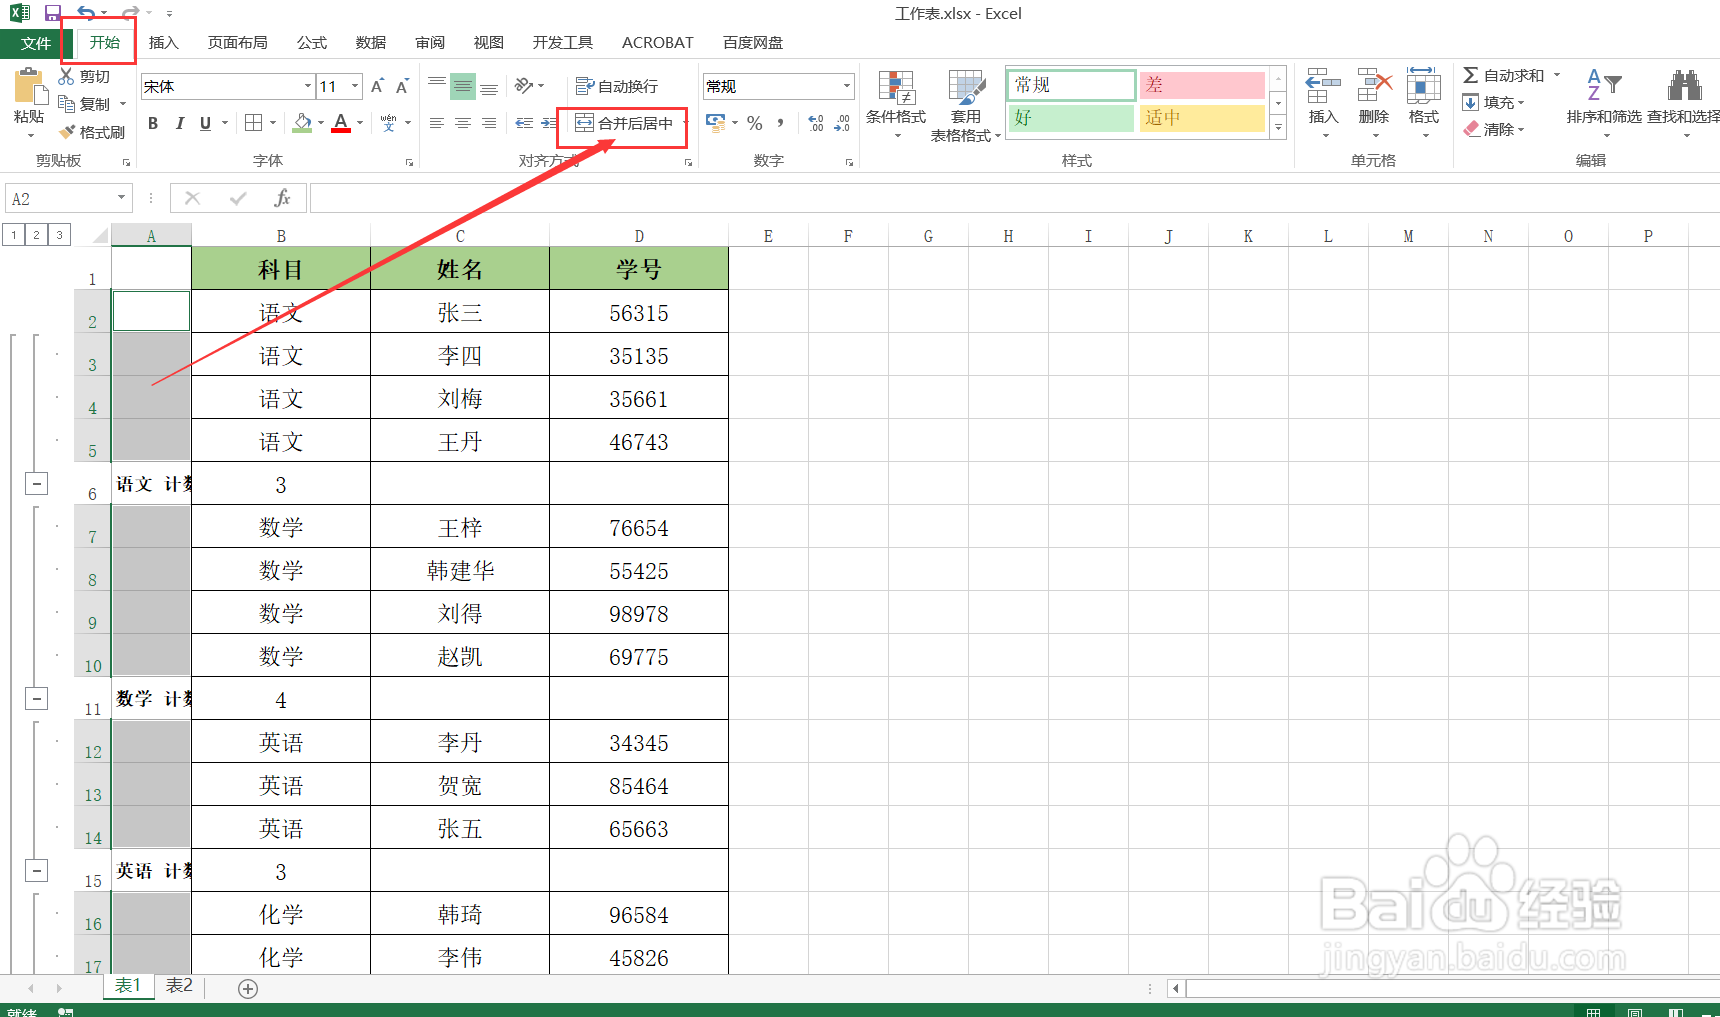Apply the 适中 (Neutral) cell style
The width and height of the screenshot is (1720, 1017).
pyautogui.click(x=1202, y=118)
